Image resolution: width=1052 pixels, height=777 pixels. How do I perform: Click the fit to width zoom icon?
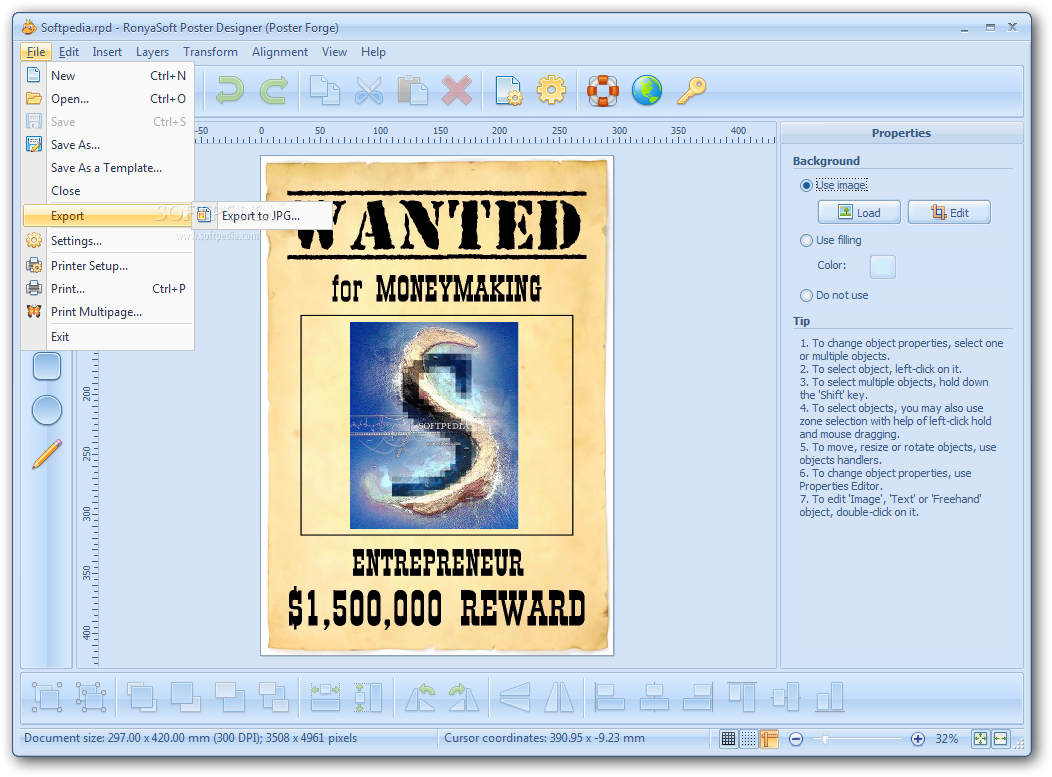click(1000, 739)
